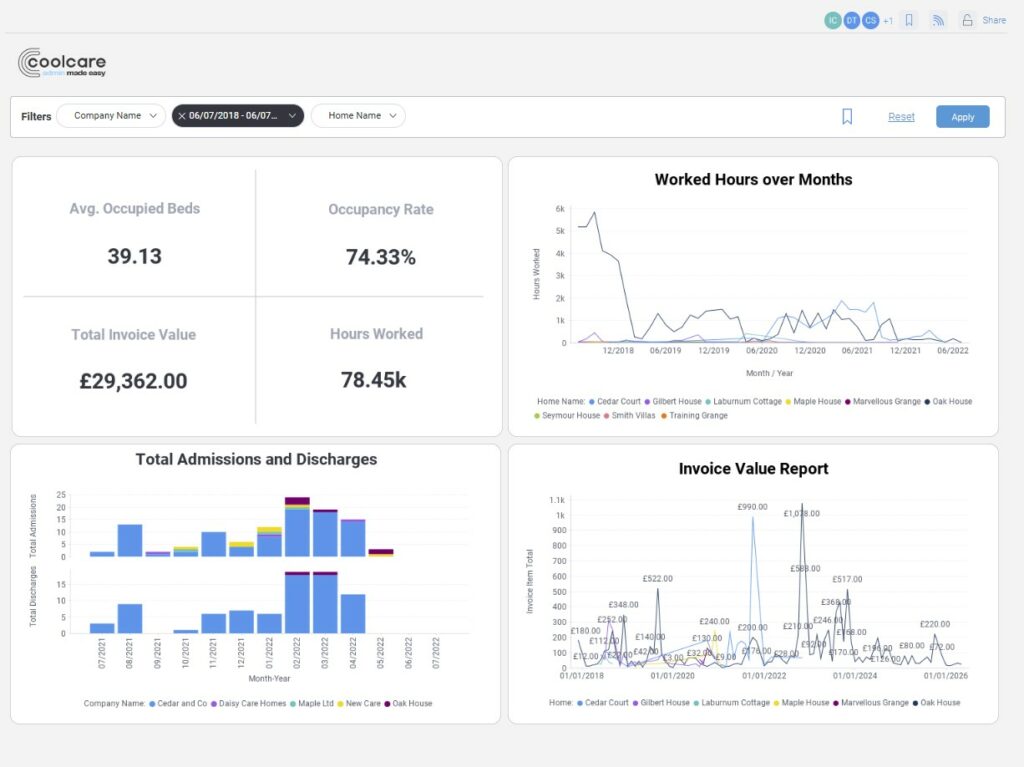
Task: Click the 12/2018 x-axis label
Action: coord(618,351)
